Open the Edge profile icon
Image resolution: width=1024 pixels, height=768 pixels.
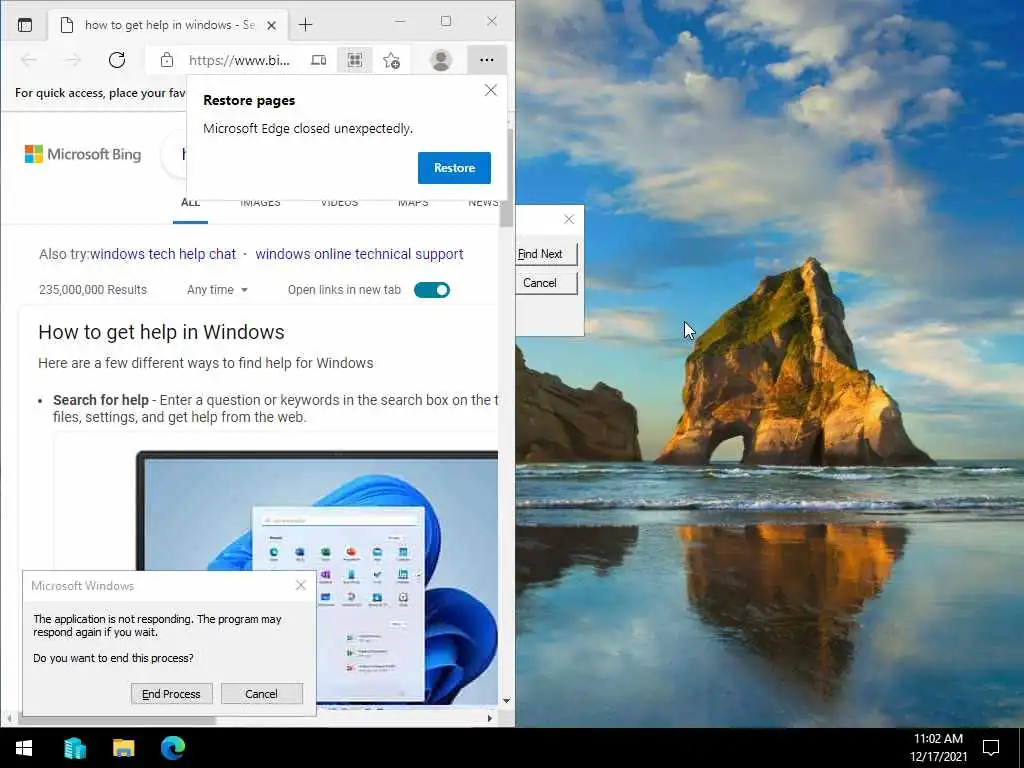(441, 60)
